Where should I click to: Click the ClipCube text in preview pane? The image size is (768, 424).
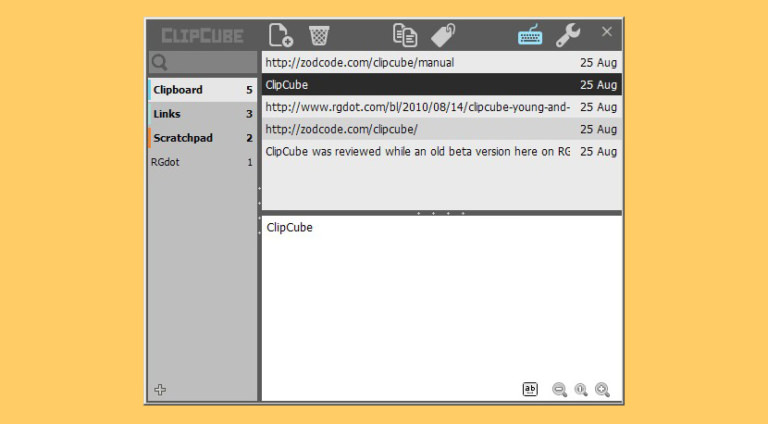tap(289, 228)
